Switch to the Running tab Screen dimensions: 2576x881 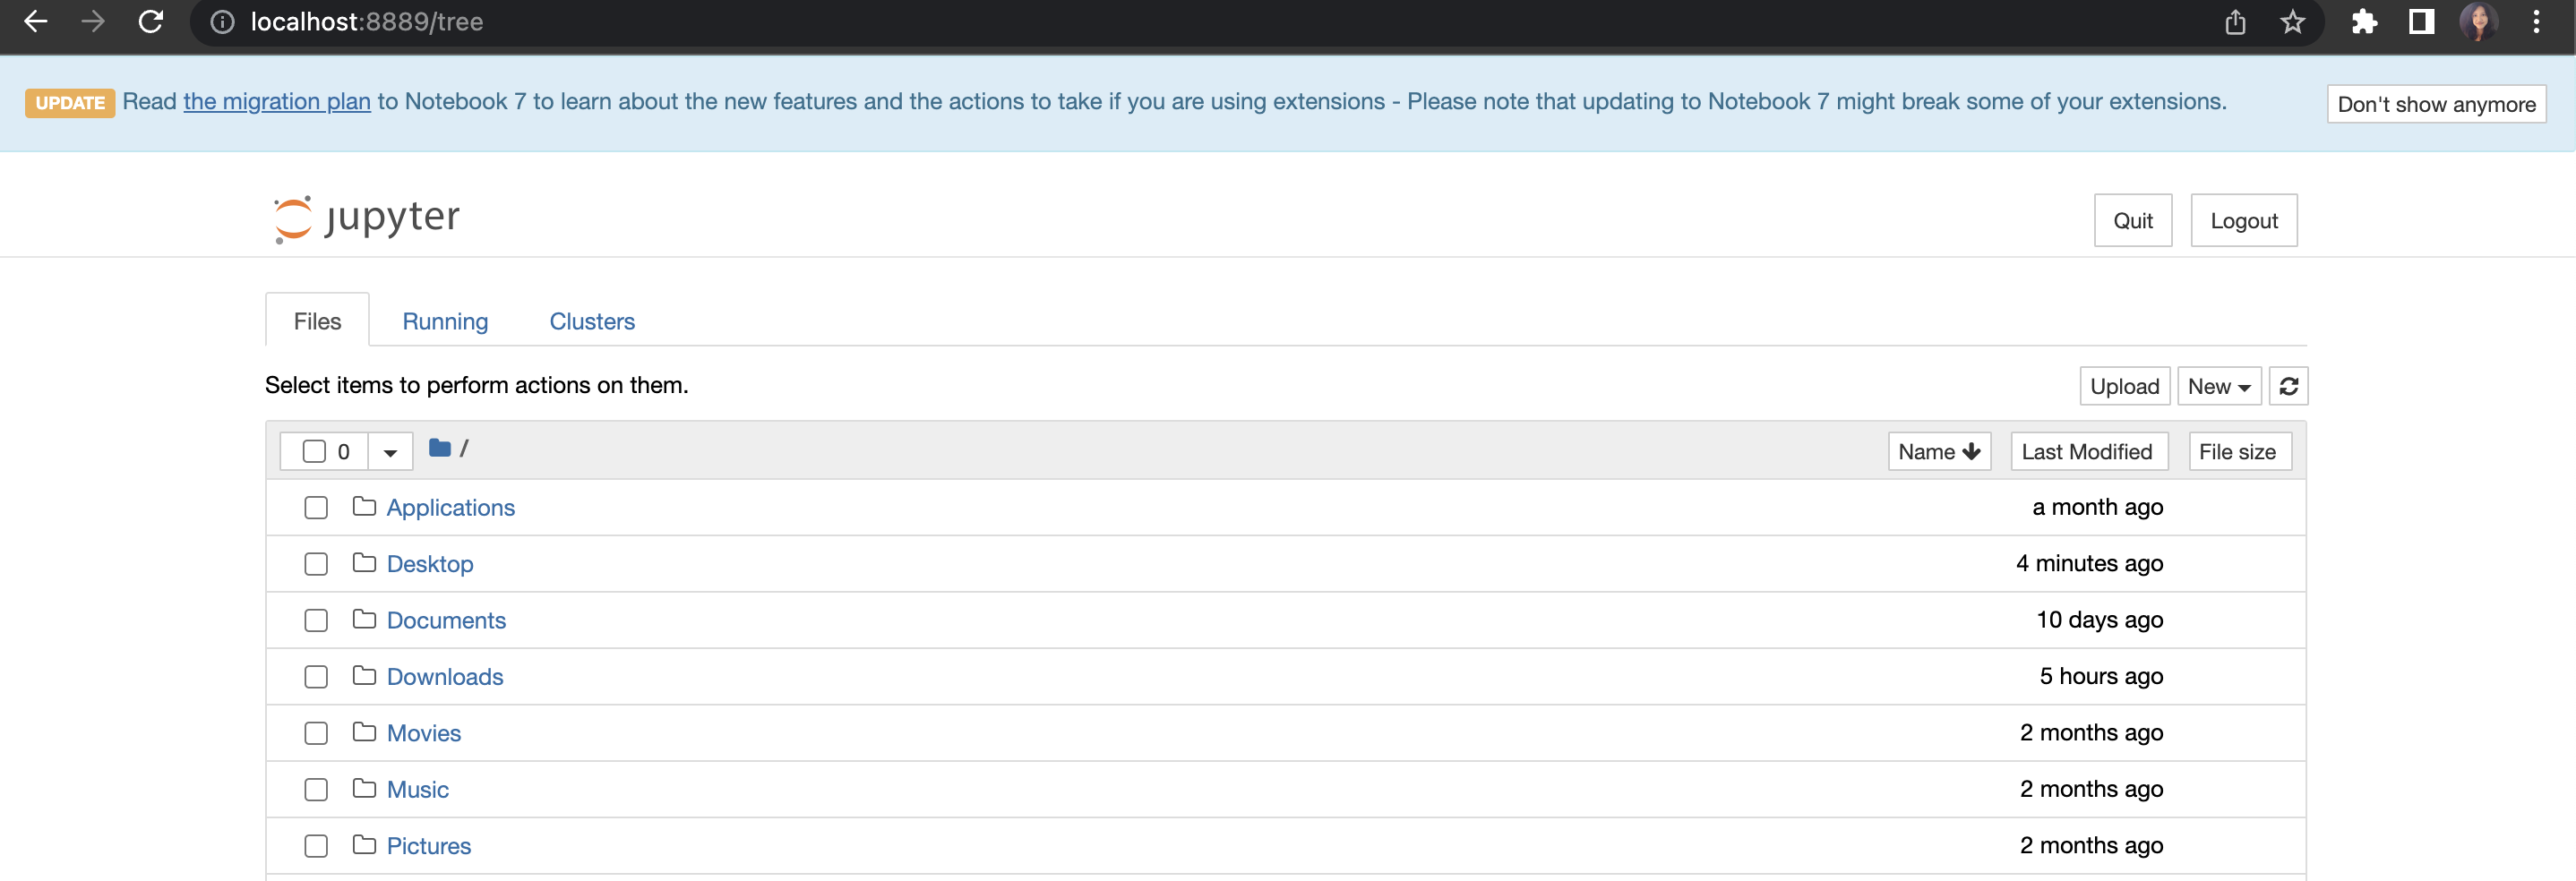[x=445, y=321]
